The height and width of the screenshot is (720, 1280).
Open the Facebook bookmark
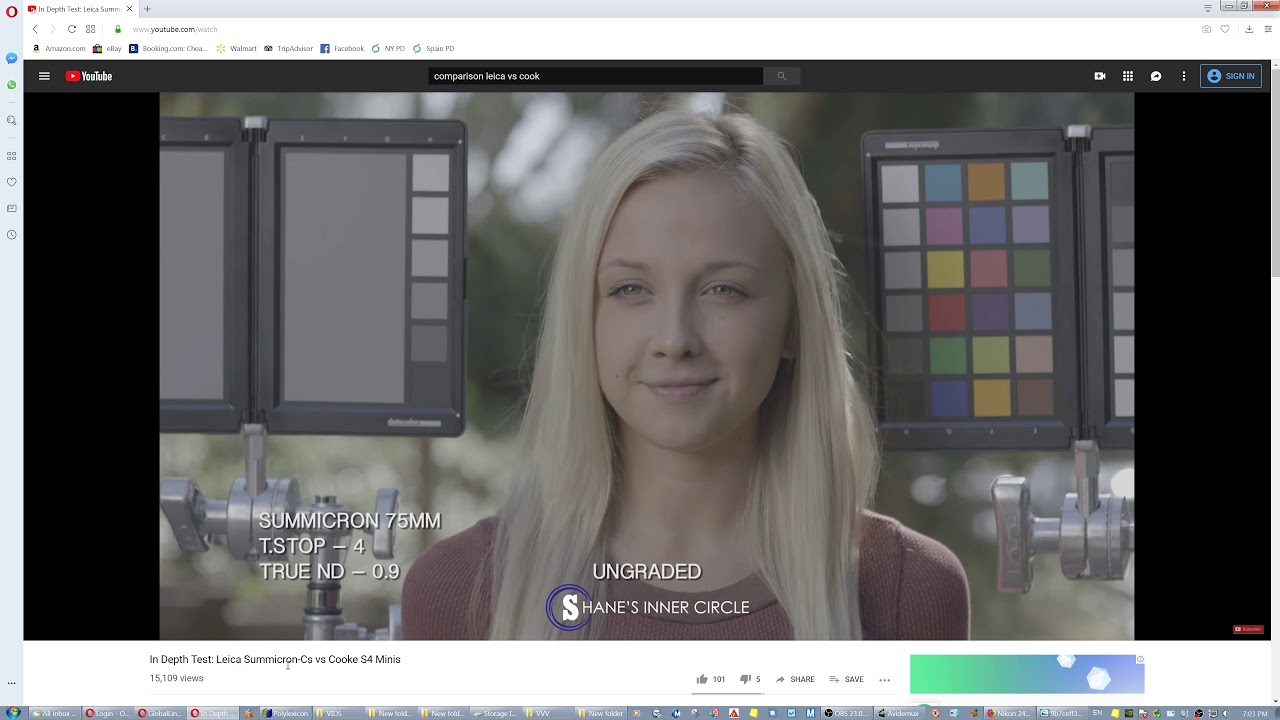(342, 48)
